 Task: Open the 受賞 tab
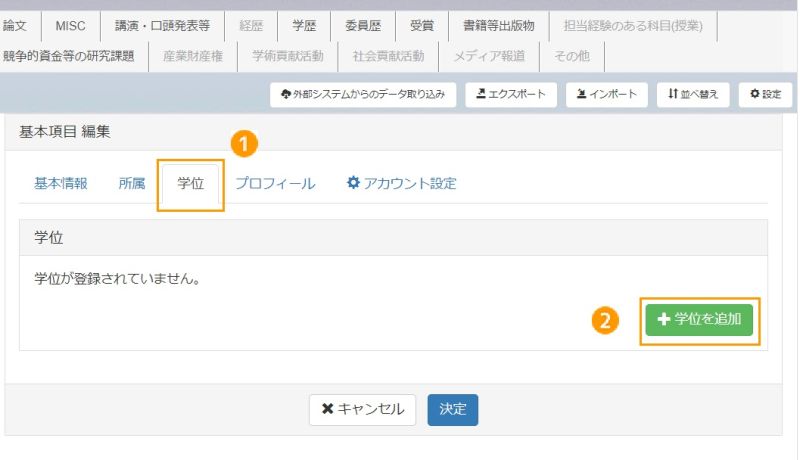[x=422, y=26]
